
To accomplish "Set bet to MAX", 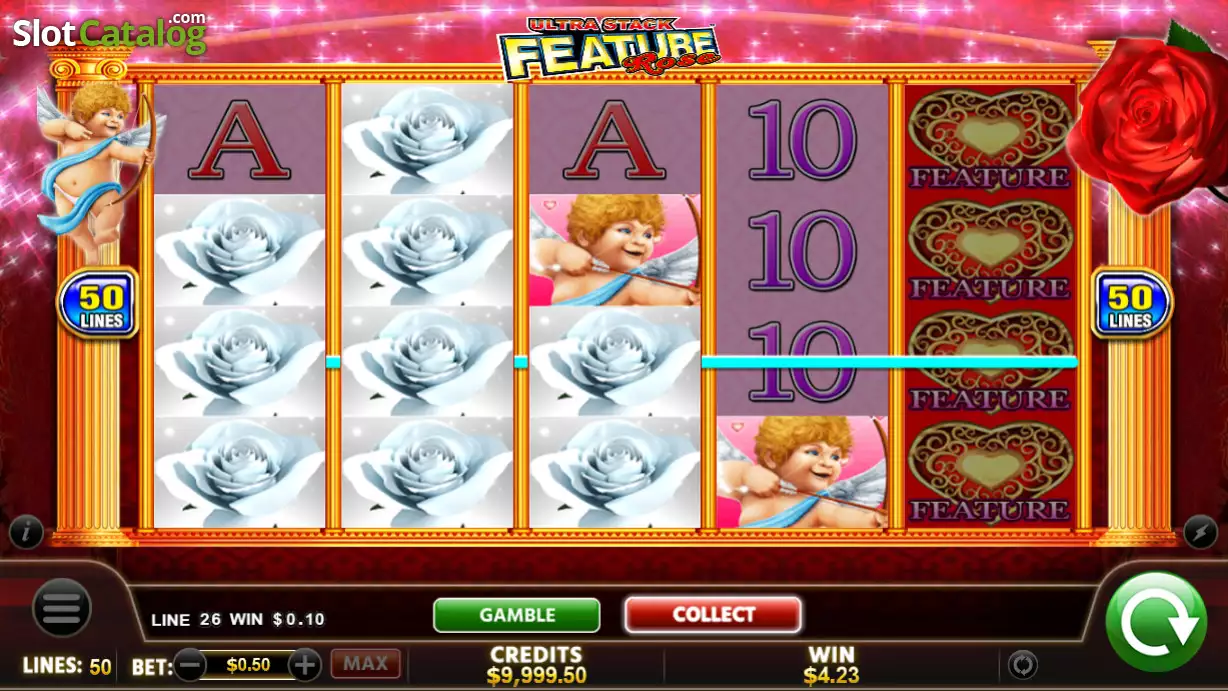I will tap(366, 663).
